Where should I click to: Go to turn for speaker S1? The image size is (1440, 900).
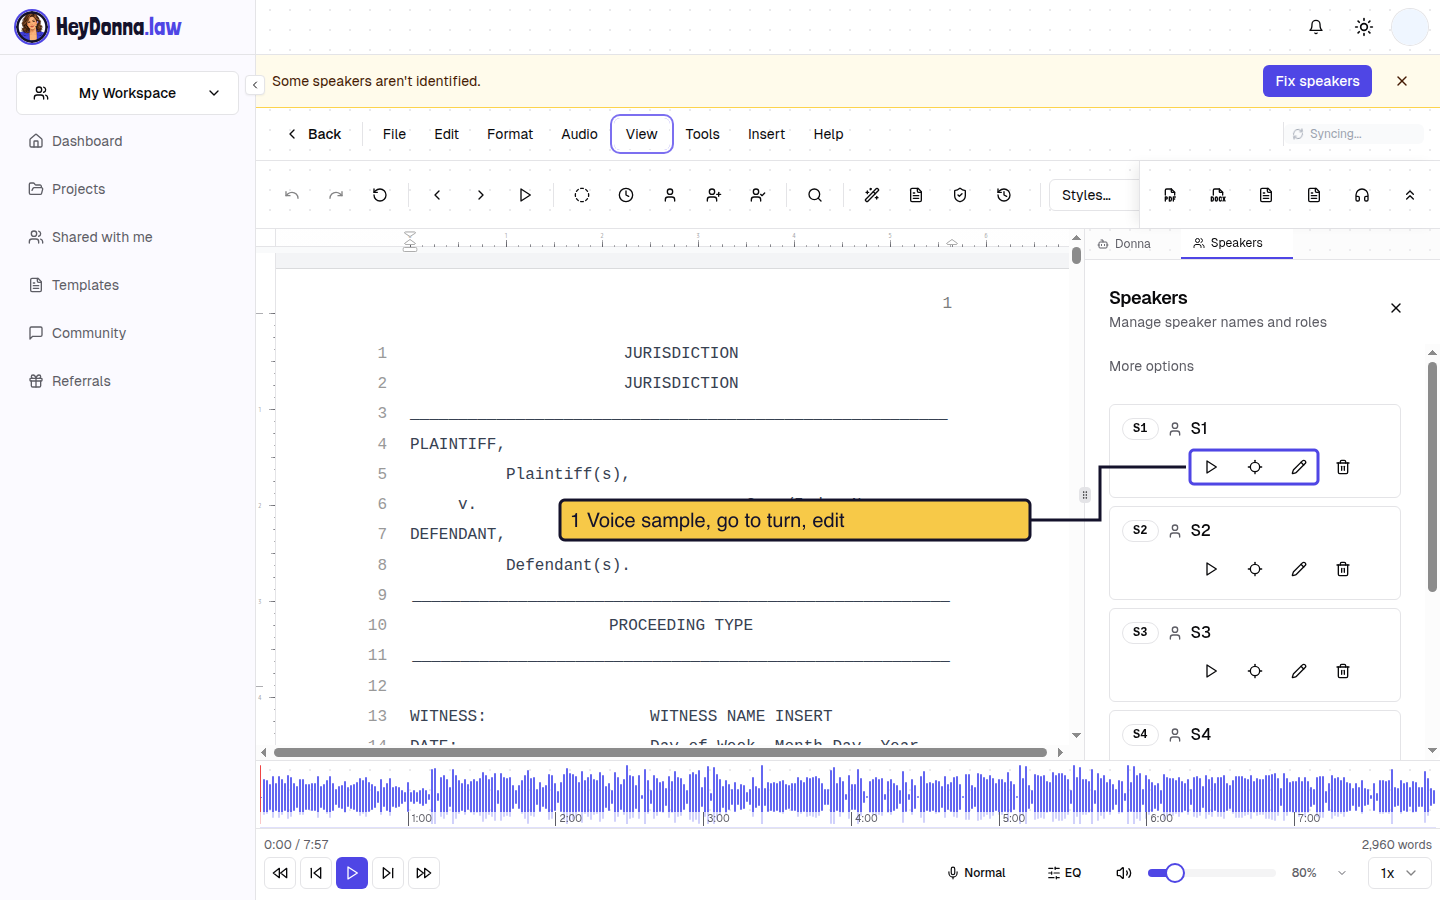click(1255, 467)
